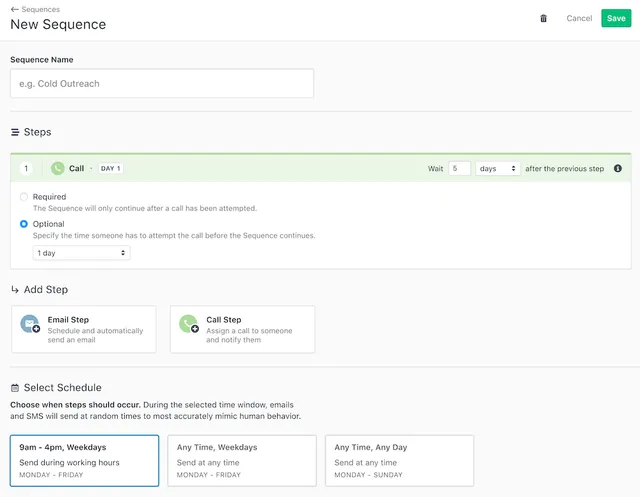Click the Wait number input field
This screenshot has height=497, width=640.
click(x=460, y=169)
